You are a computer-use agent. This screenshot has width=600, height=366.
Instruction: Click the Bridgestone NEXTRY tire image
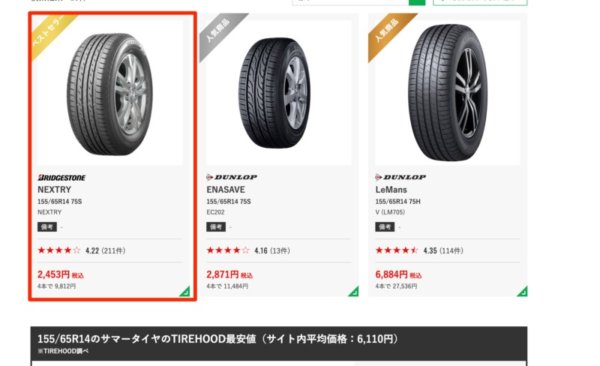click(110, 93)
